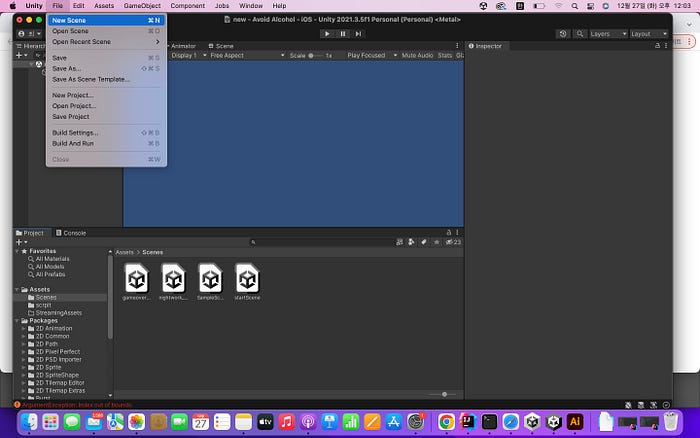
Task: Open the Layers dropdown
Action: tap(603, 33)
